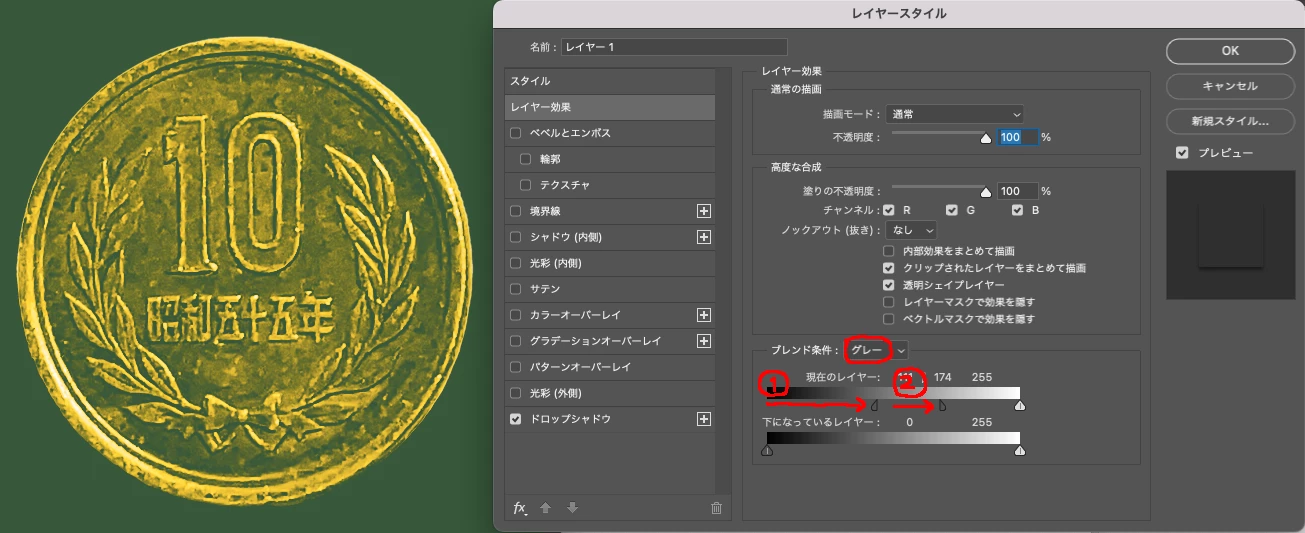Click the move effect down arrow icon
1305x533 pixels.
click(x=572, y=508)
